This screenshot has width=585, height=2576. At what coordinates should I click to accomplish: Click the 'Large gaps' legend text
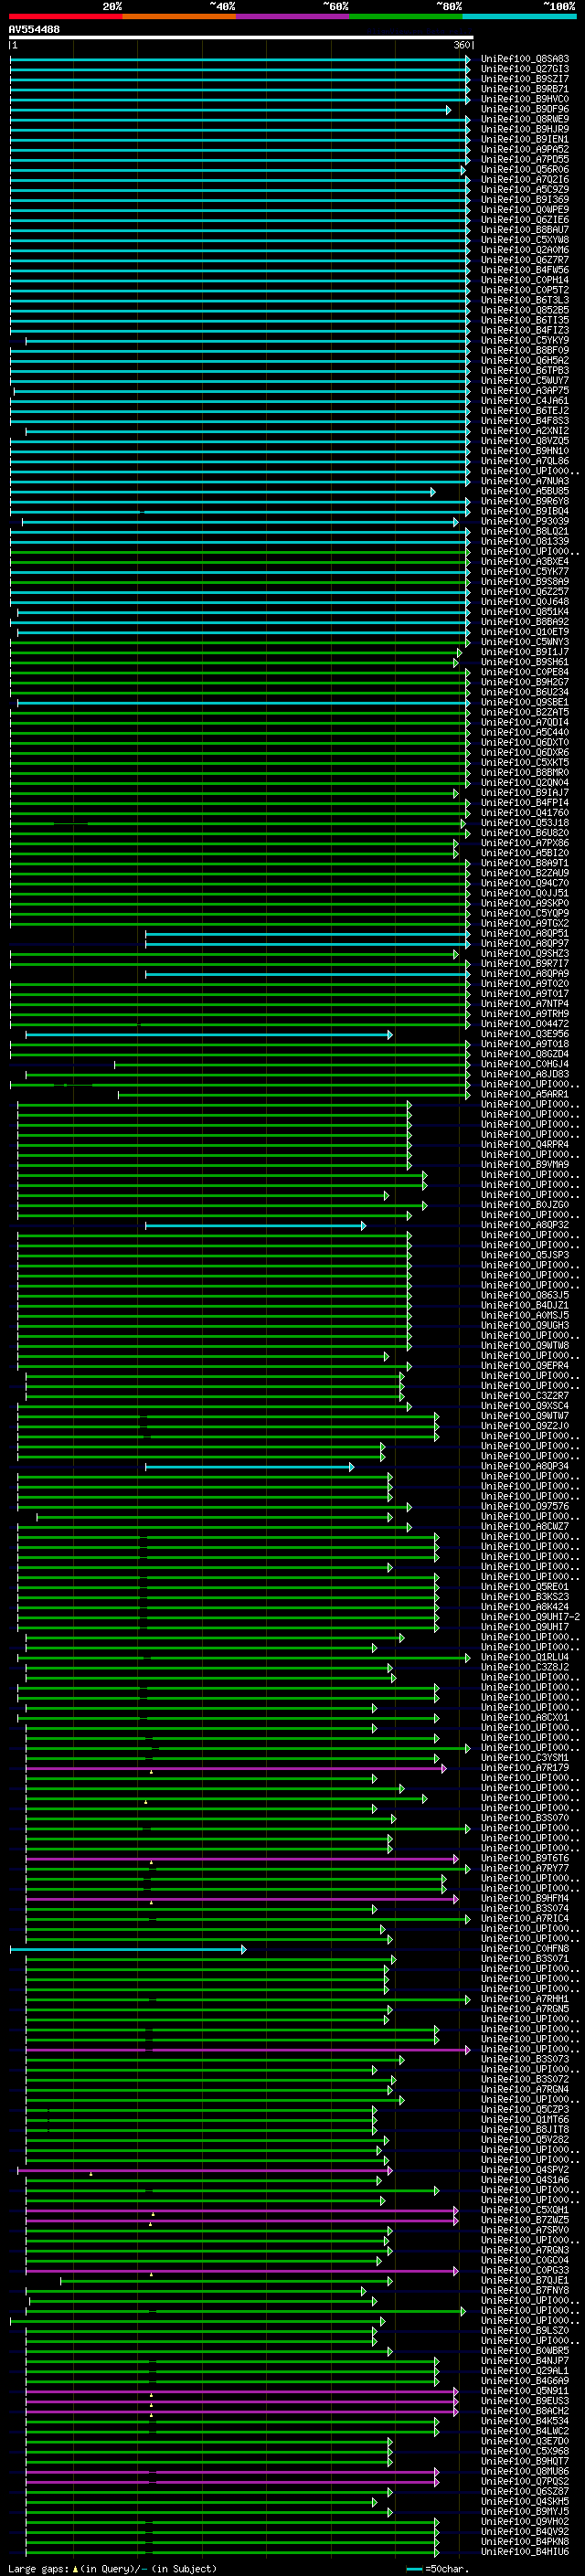pyautogui.click(x=39, y=2568)
